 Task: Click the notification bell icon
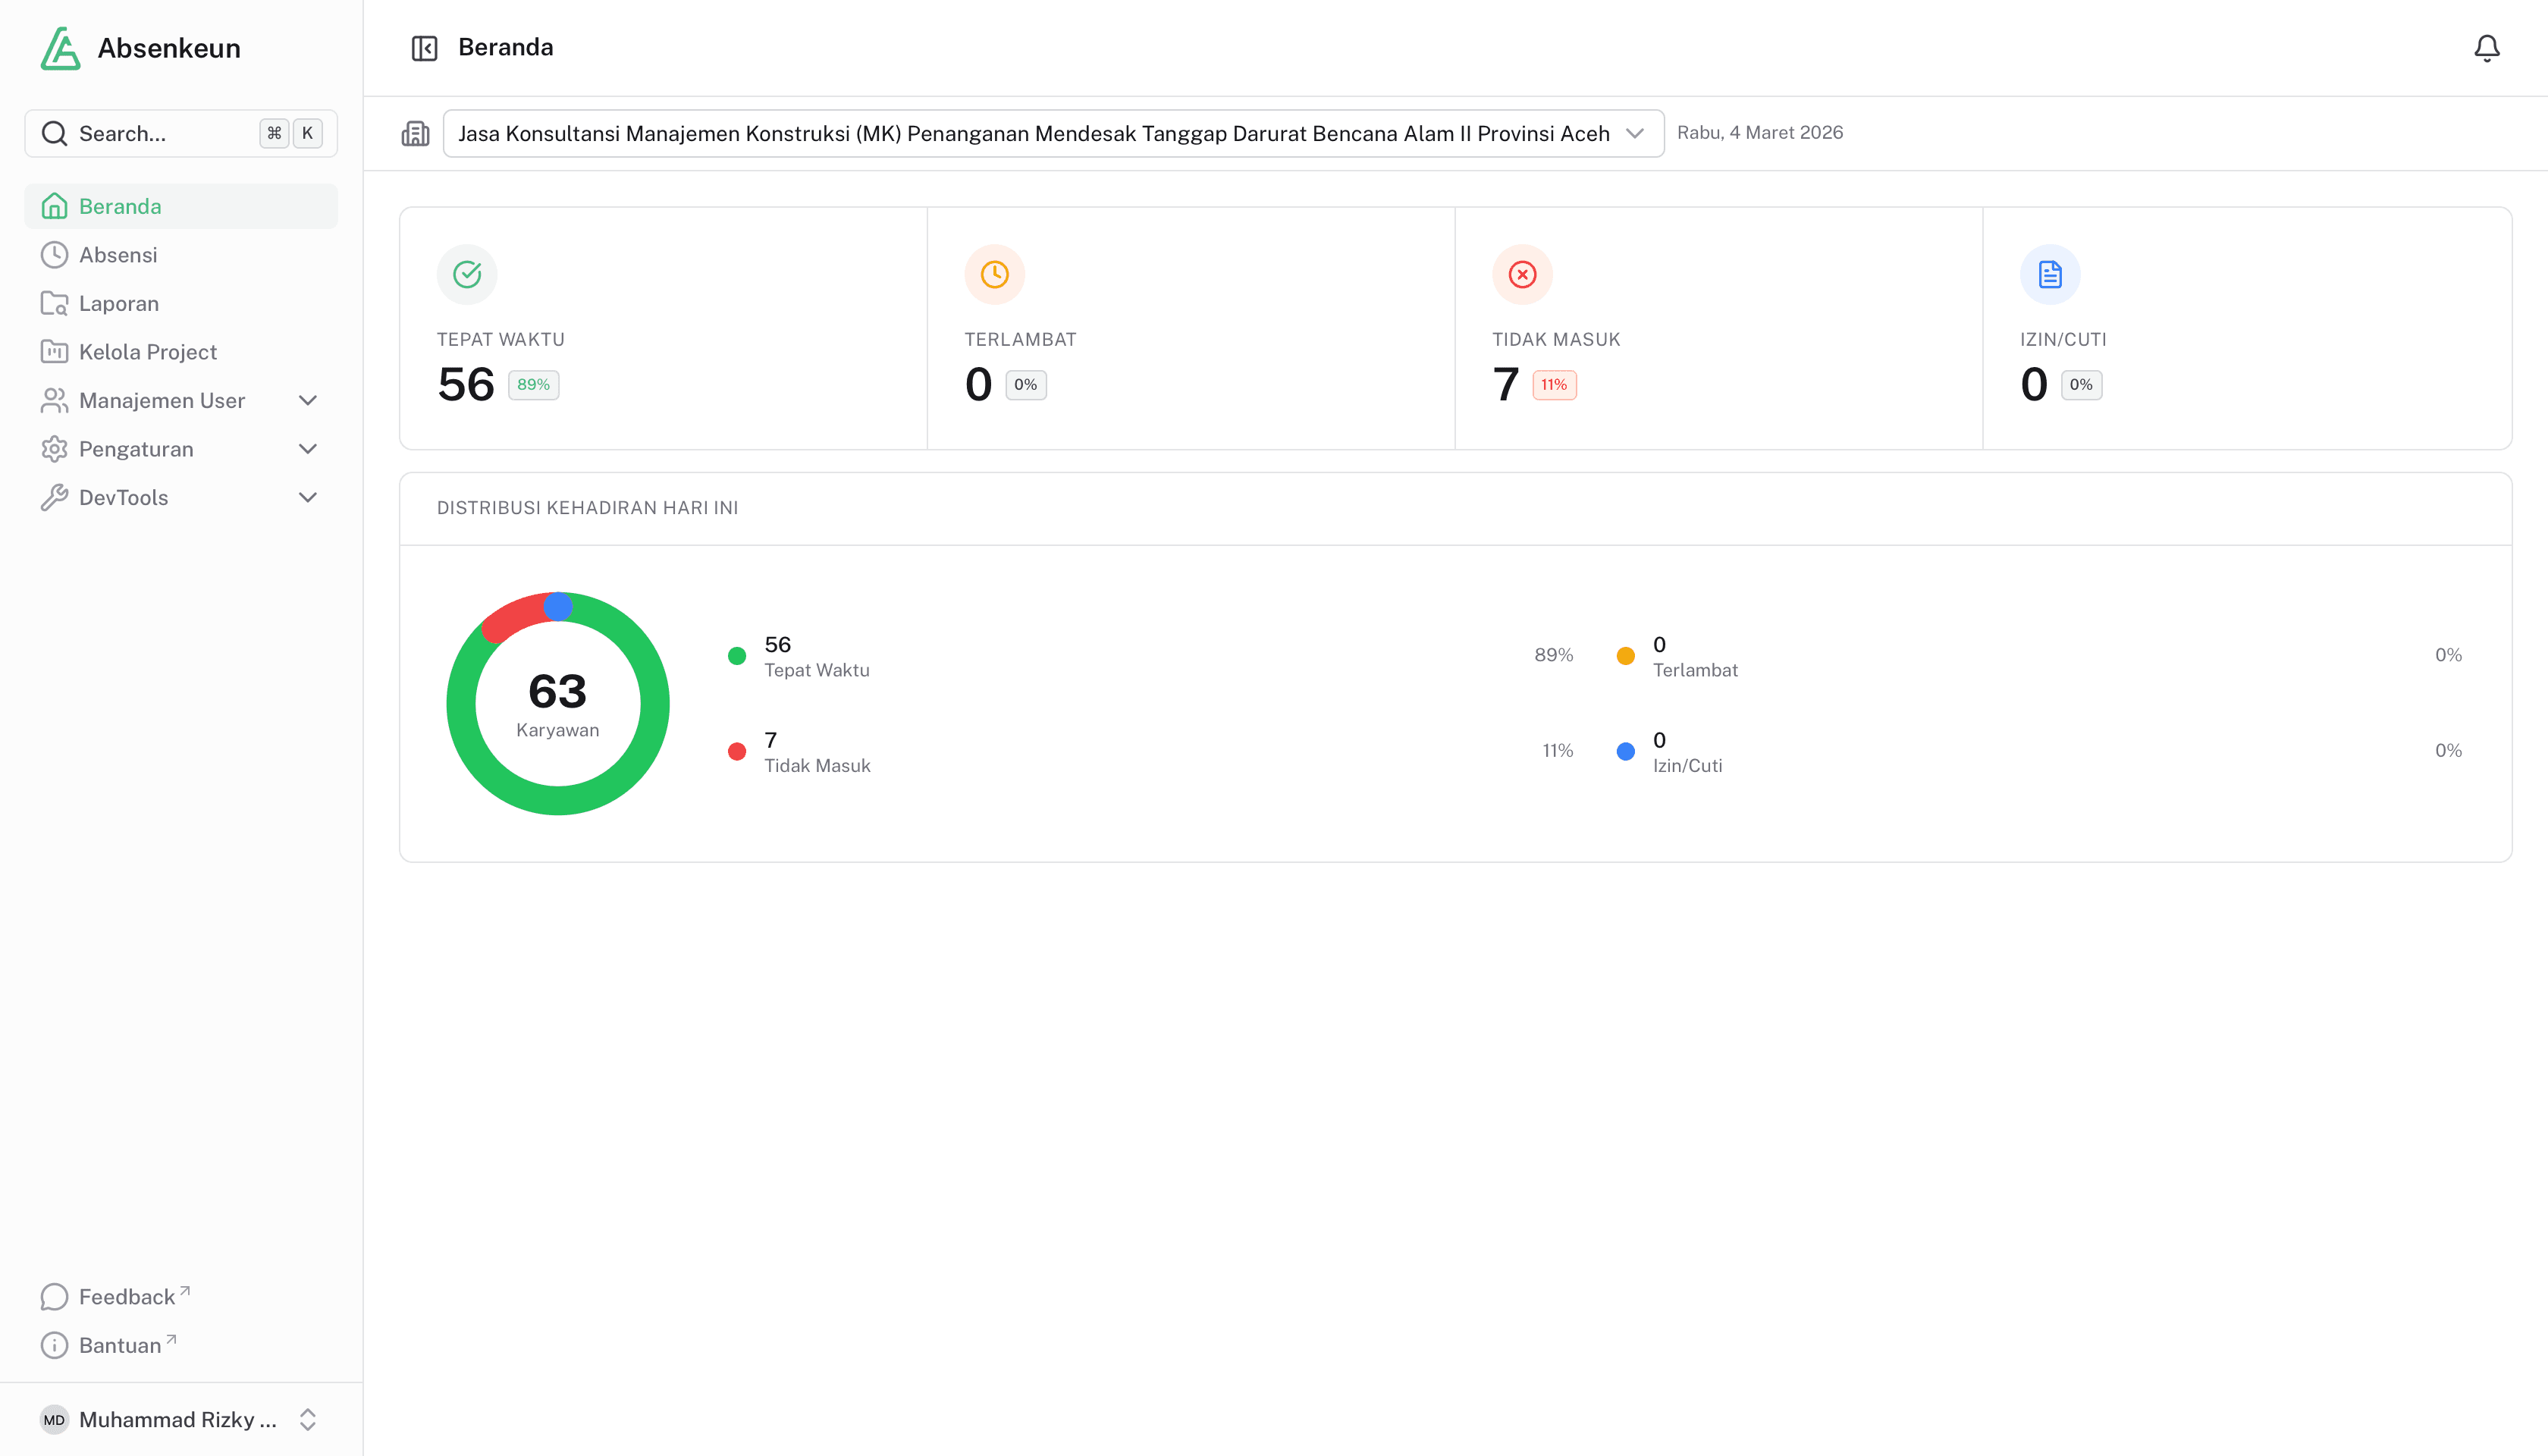coord(2486,48)
